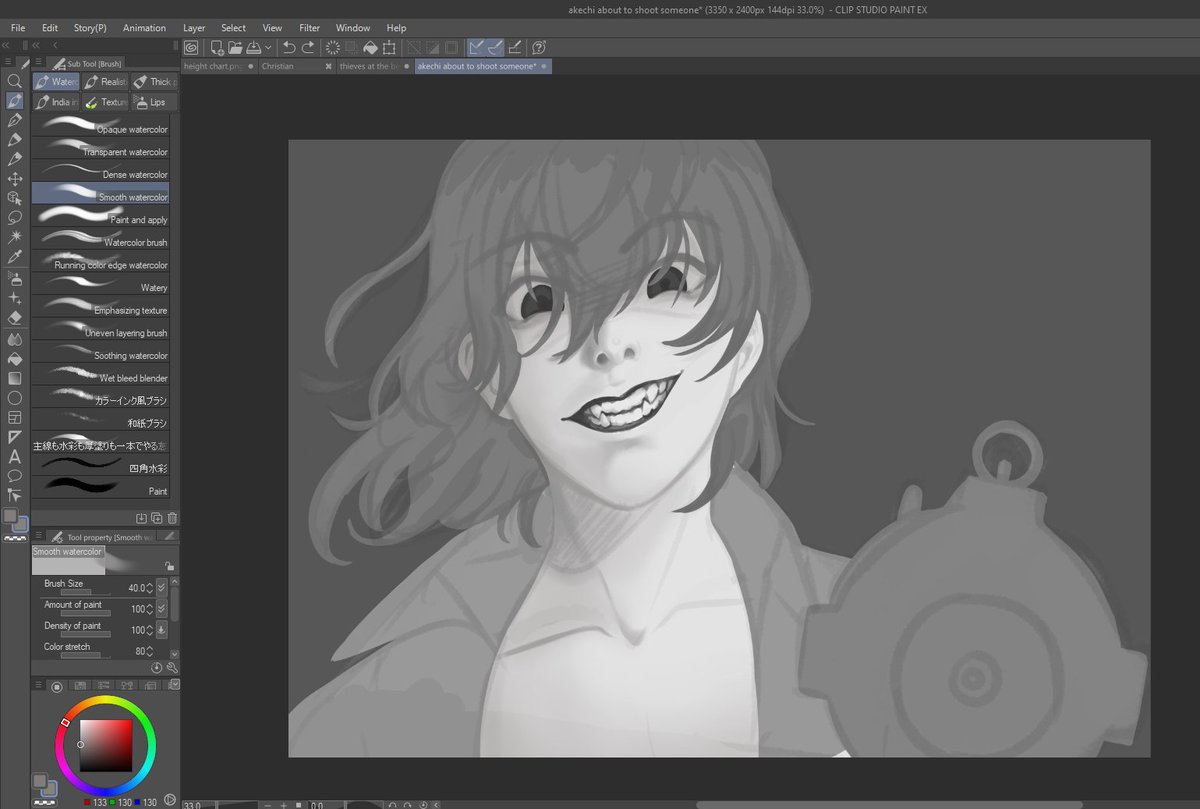Select the Zoom magnifier tool
1200x809 pixels.
[14, 80]
